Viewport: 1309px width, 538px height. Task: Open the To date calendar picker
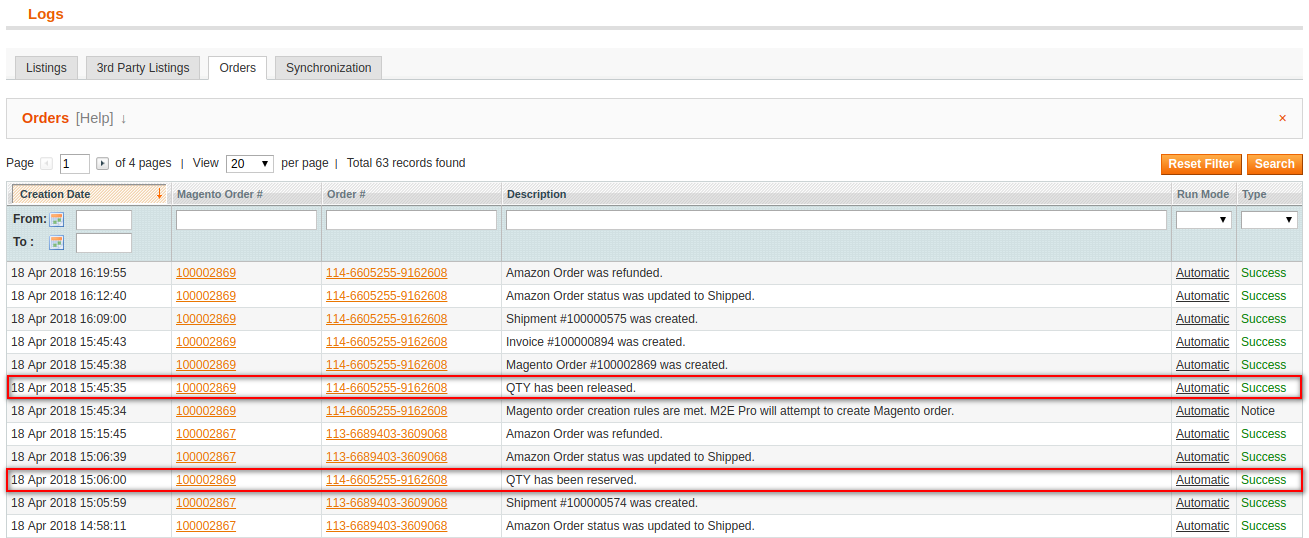[x=57, y=242]
